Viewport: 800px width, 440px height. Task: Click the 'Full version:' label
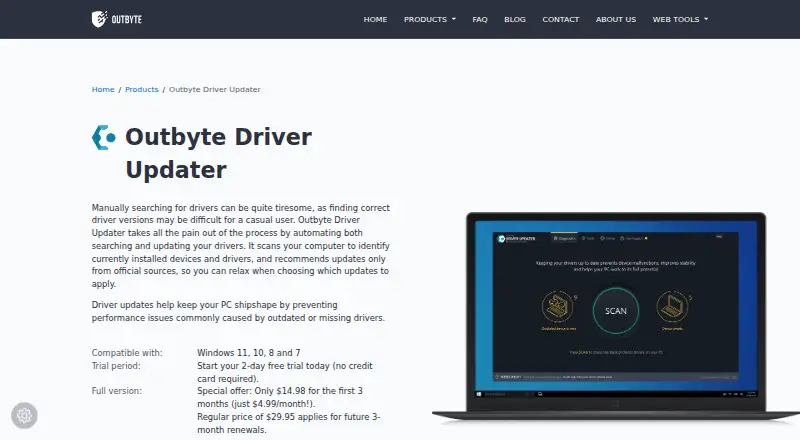117,391
